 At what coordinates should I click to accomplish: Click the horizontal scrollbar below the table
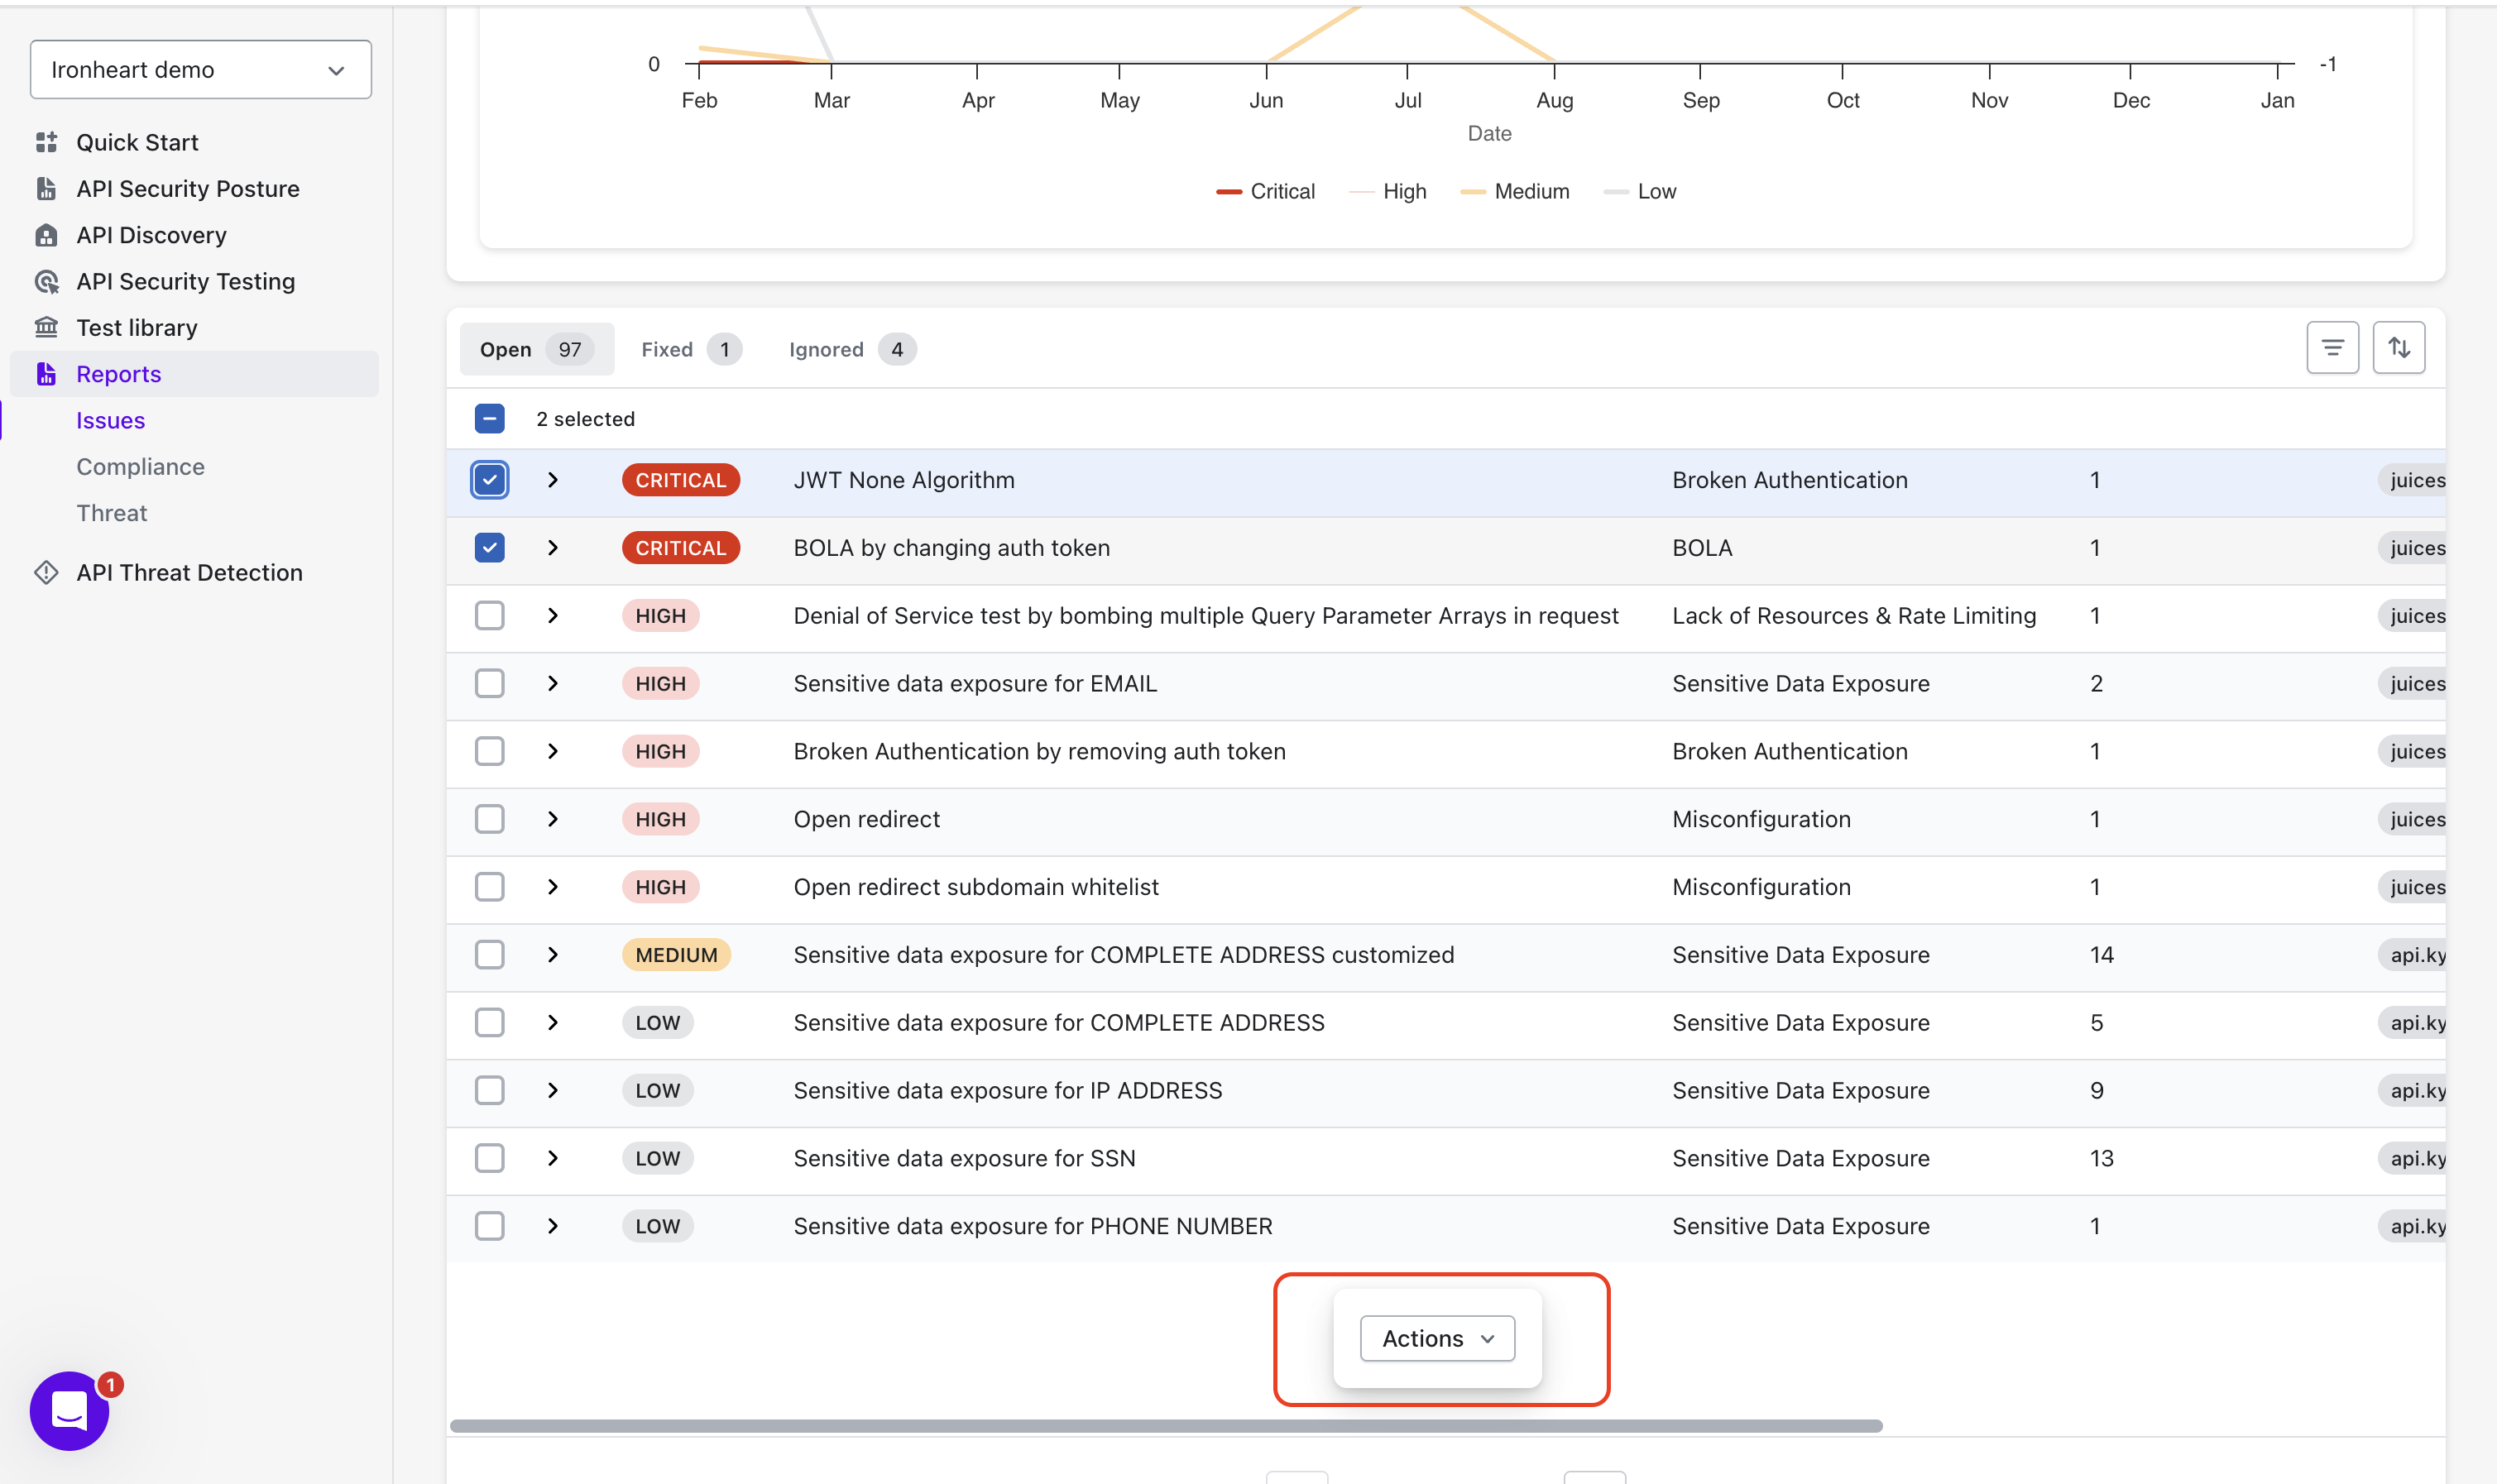pos(1165,1426)
